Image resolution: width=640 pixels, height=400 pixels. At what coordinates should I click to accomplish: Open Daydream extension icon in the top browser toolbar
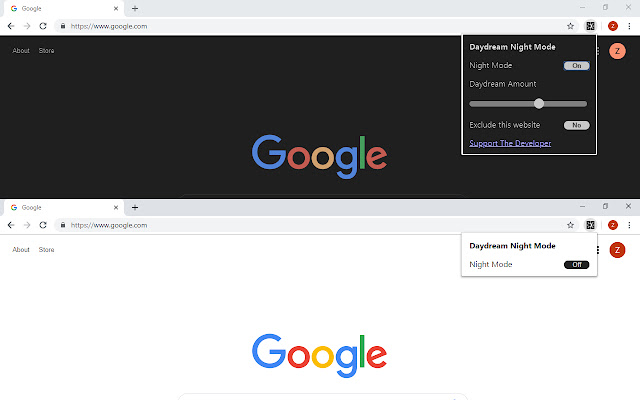(x=590, y=26)
